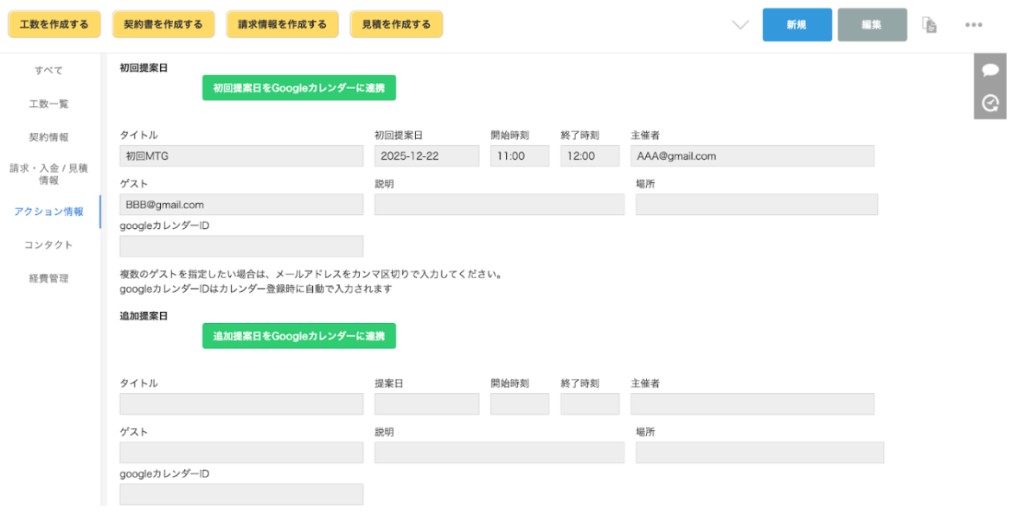This screenshot has height=520, width=1024.
Task: Click 終了時刻 field in 追加提案日 section
Action: tap(590, 404)
